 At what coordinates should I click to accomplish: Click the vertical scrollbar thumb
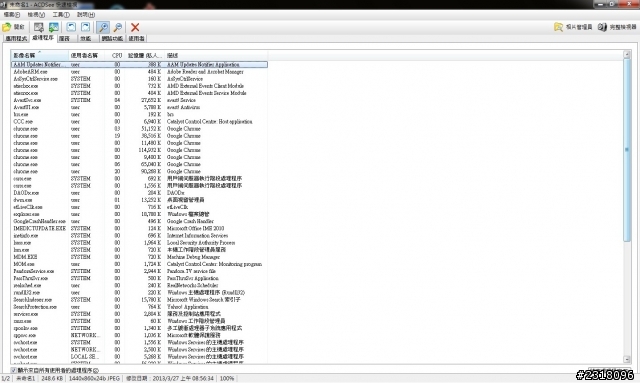(627, 150)
